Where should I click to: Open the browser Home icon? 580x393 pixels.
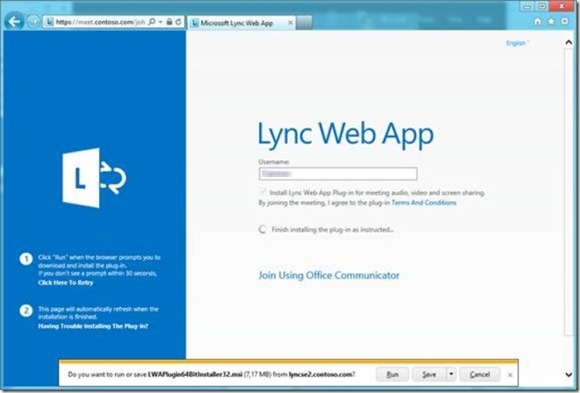[x=537, y=21]
